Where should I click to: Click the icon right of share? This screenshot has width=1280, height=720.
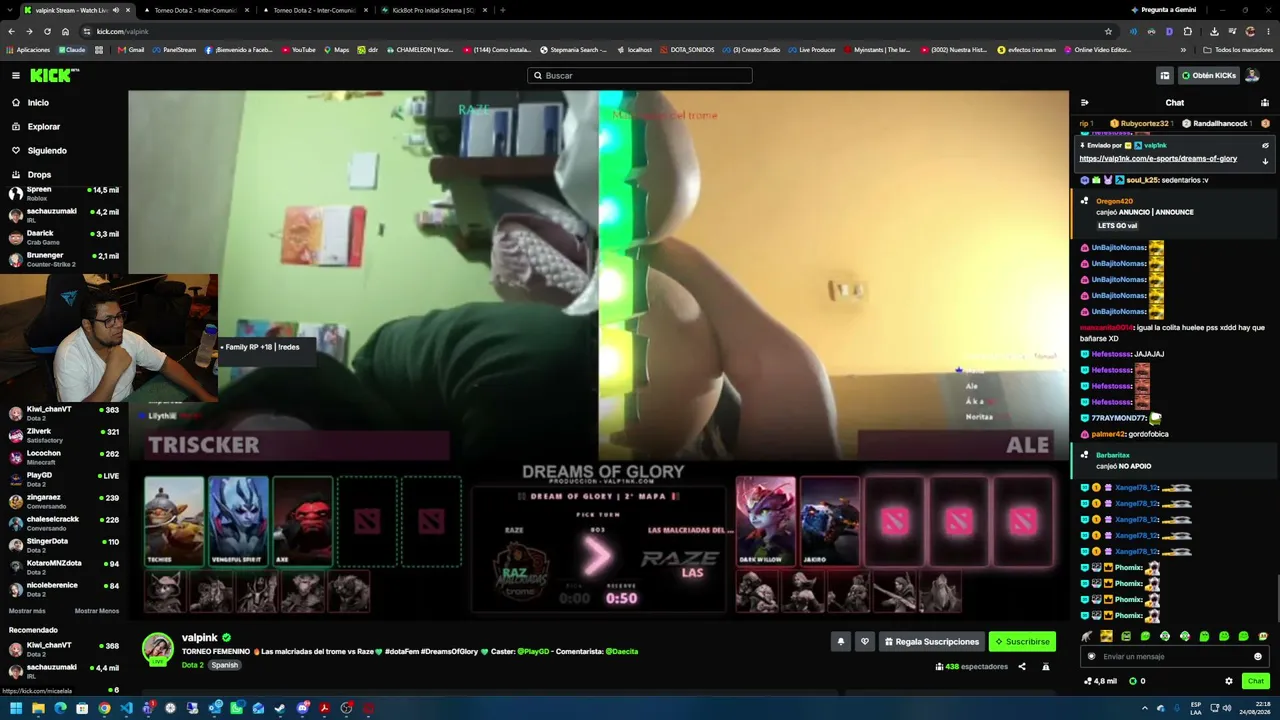point(1046,667)
